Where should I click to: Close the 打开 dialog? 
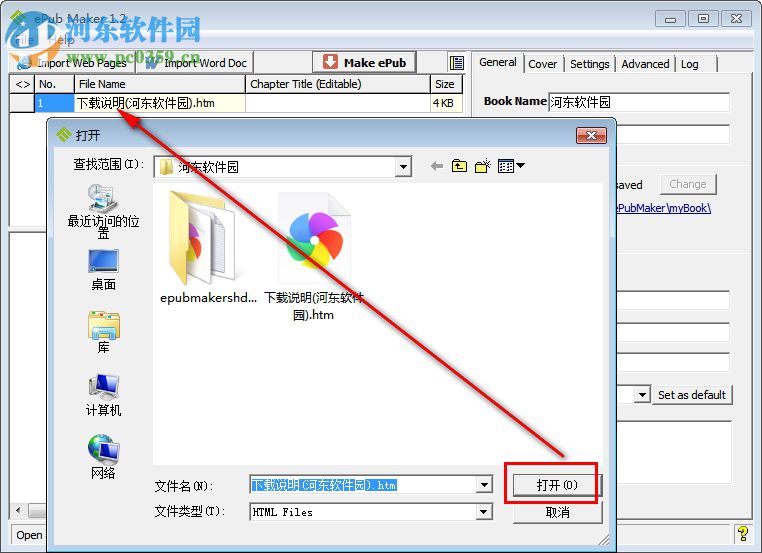coord(591,136)
